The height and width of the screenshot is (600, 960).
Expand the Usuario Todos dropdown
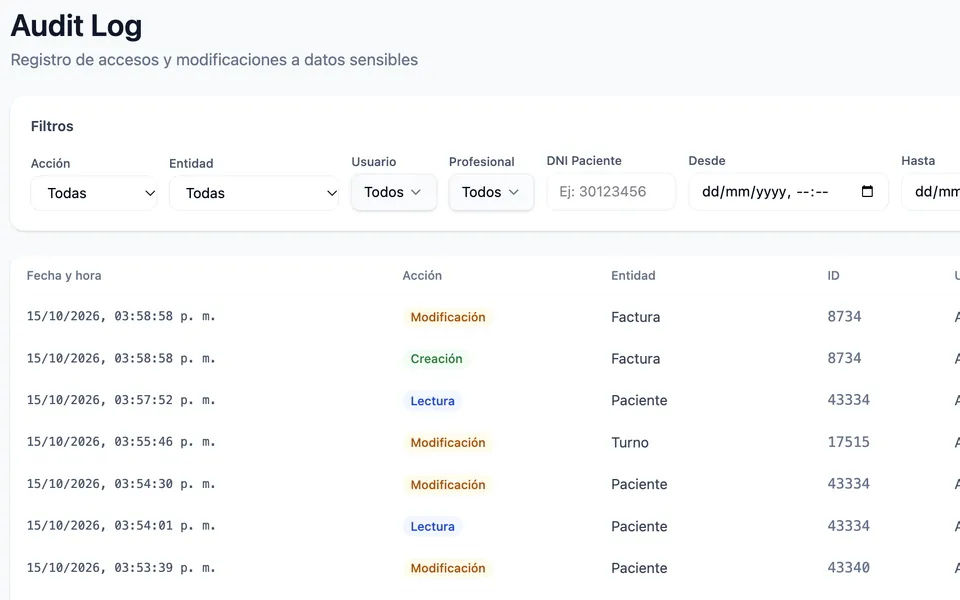click(394, 192)
